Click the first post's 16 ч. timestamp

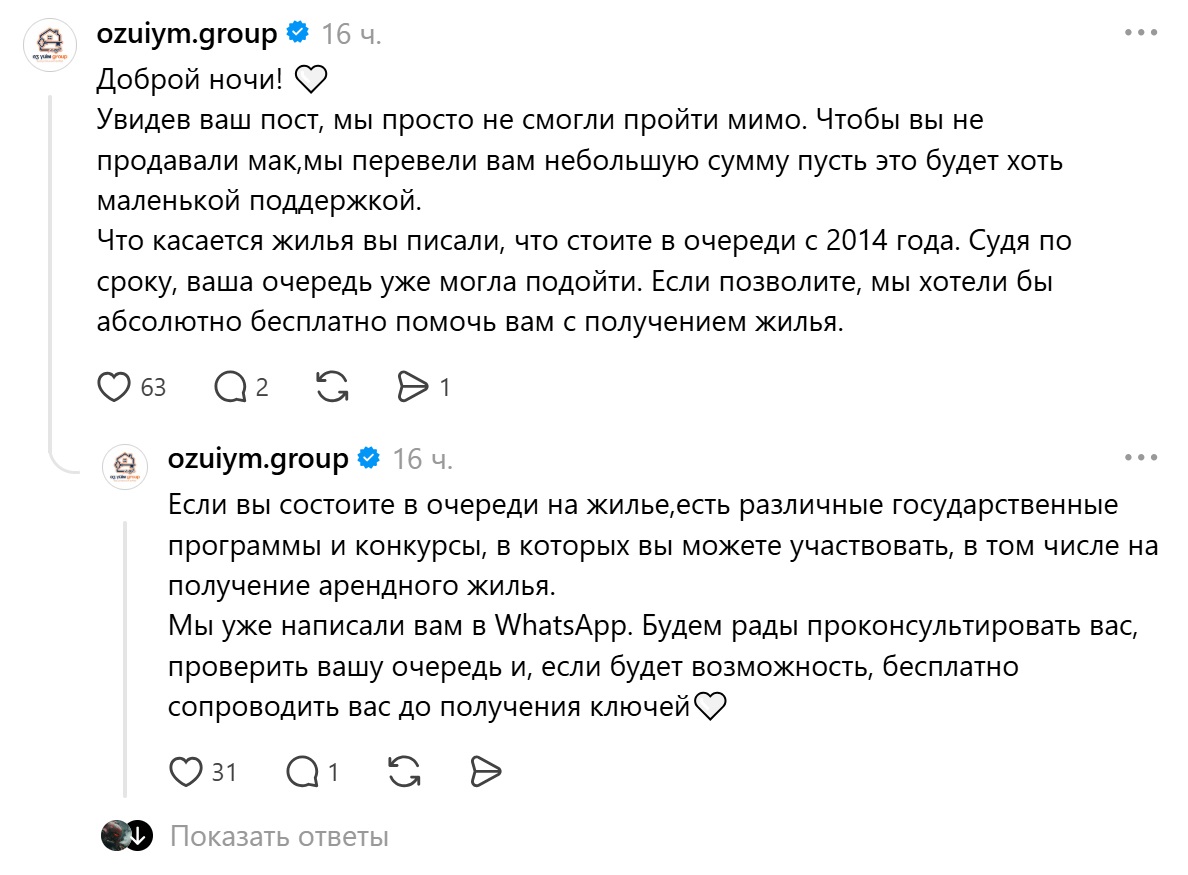point(352,34)
